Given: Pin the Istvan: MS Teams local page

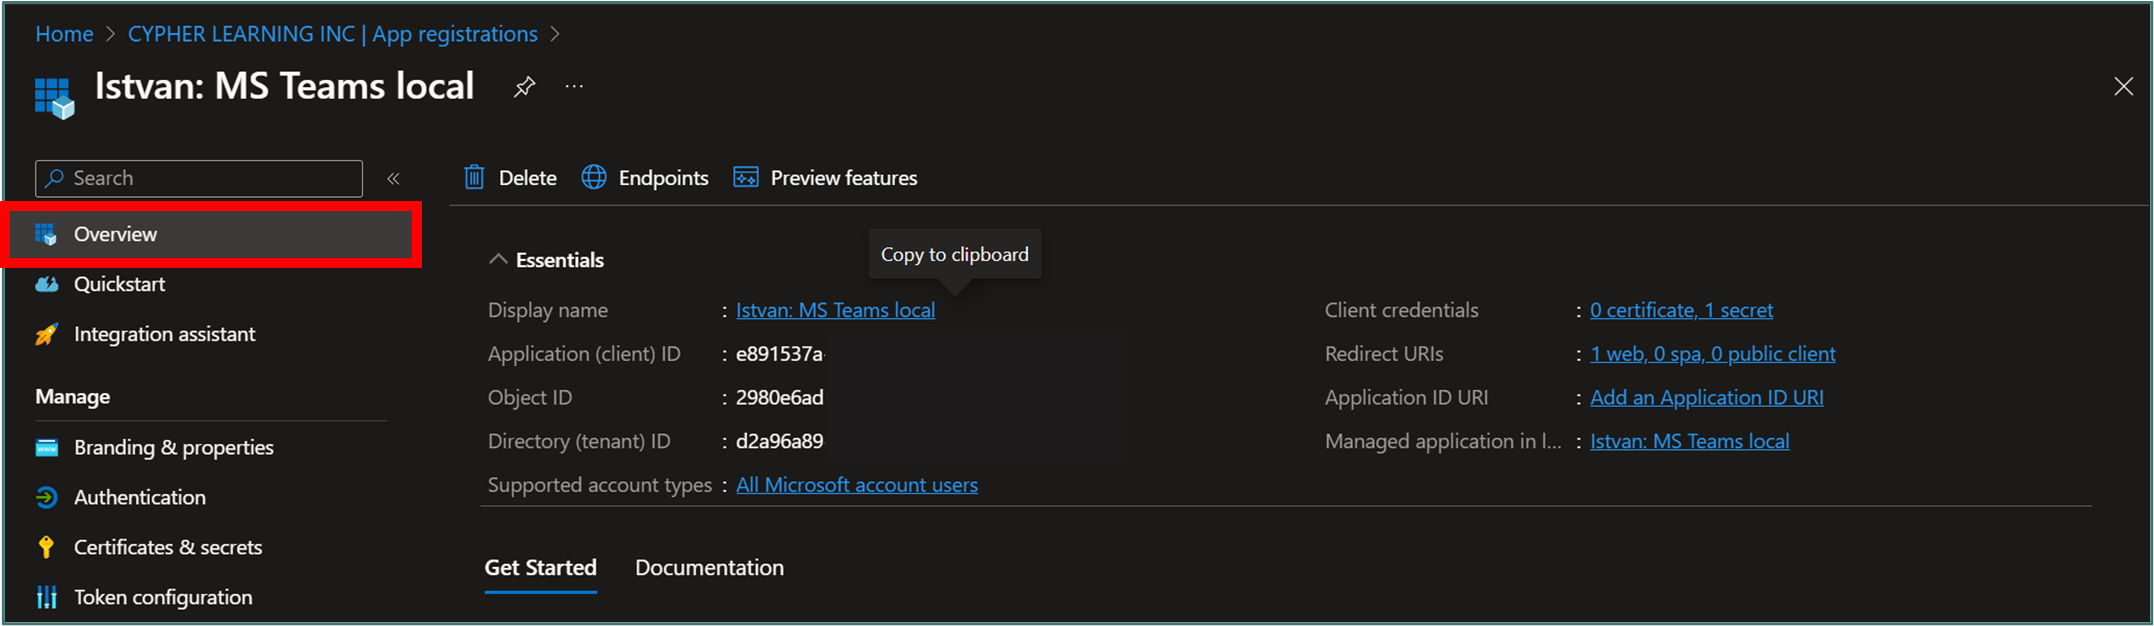Looking at the screenshot, I should pos(524,87).
